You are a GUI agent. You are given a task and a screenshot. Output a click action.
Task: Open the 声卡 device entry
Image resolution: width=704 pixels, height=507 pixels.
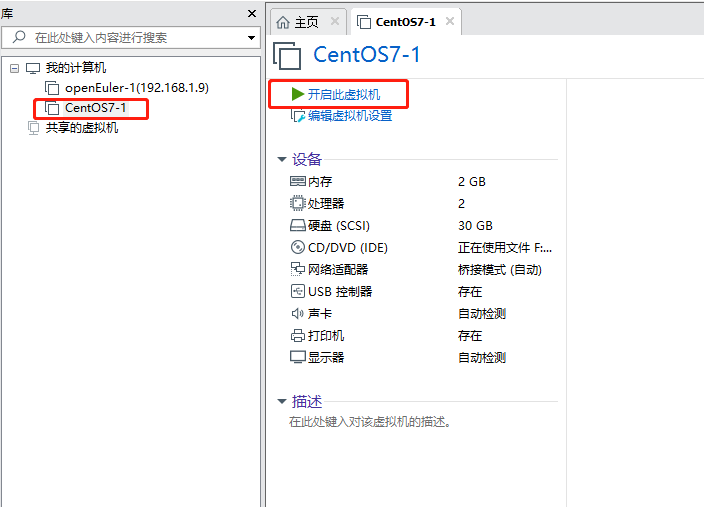(x=320, y=313)
